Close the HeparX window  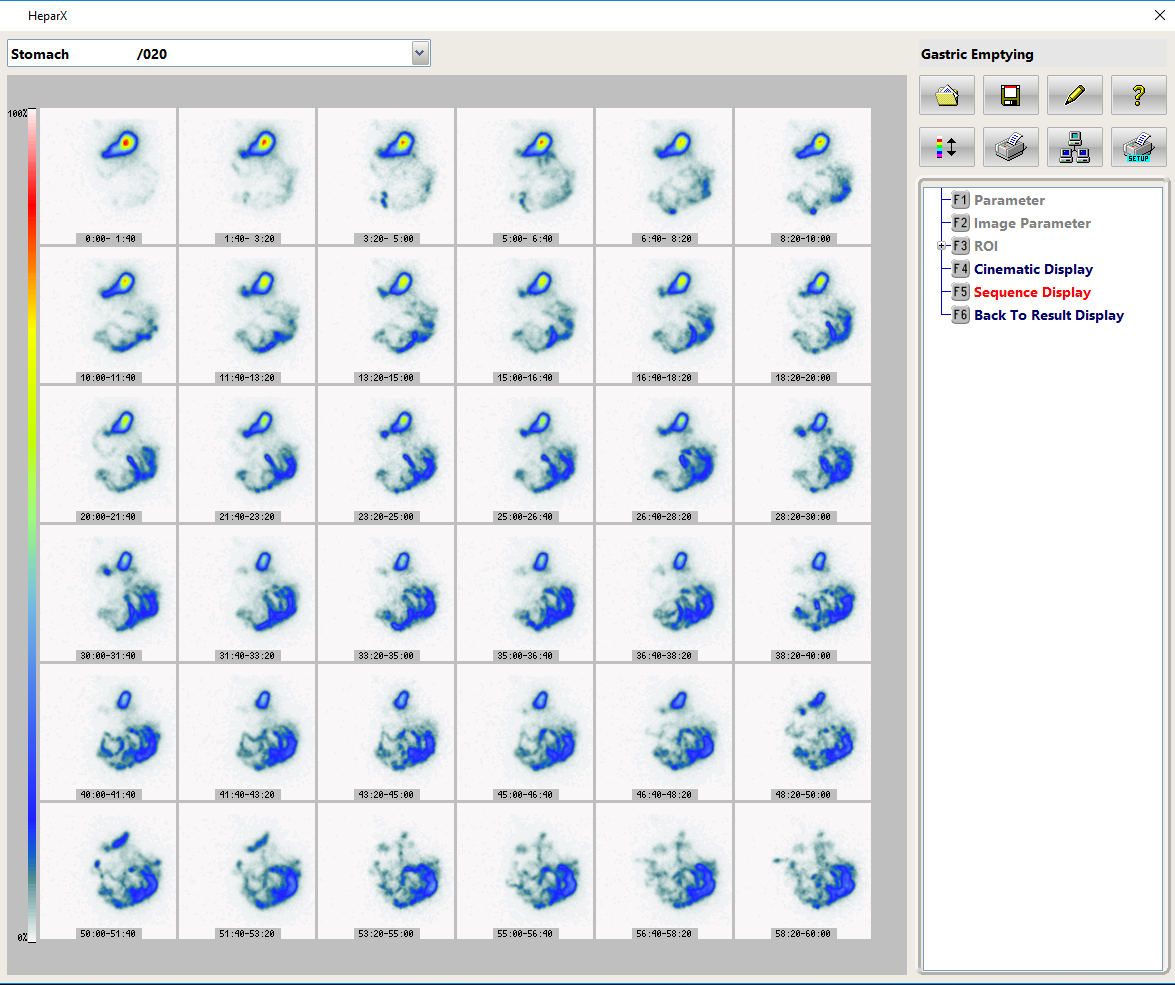click(x=1159, y=15)
